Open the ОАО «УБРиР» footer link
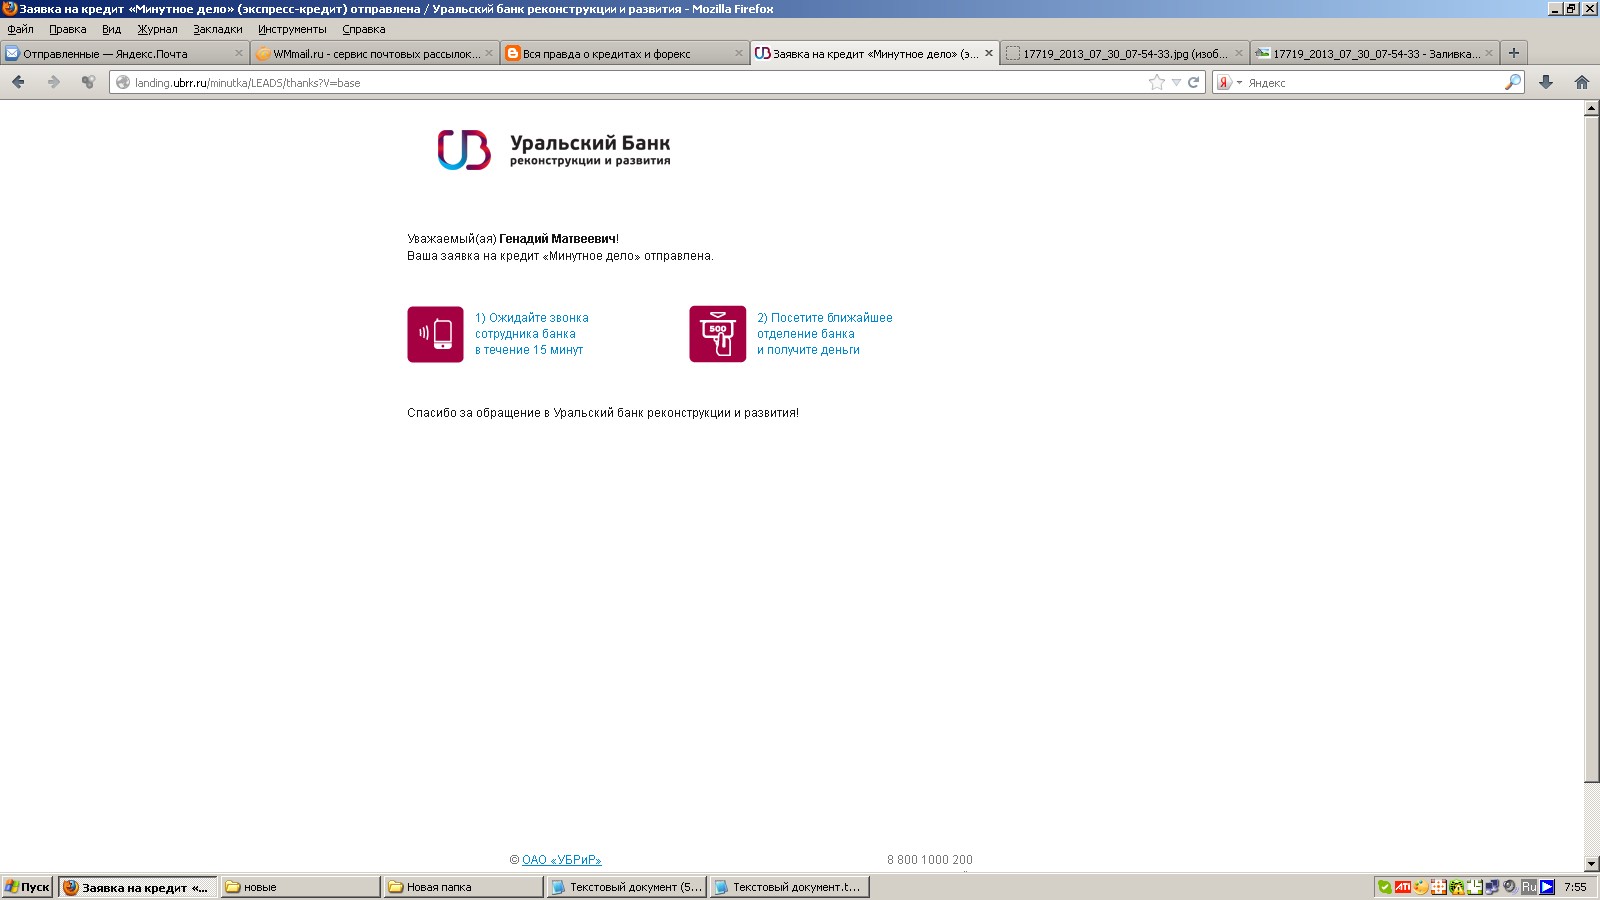The image size is (1600, 900). (562, 860)
